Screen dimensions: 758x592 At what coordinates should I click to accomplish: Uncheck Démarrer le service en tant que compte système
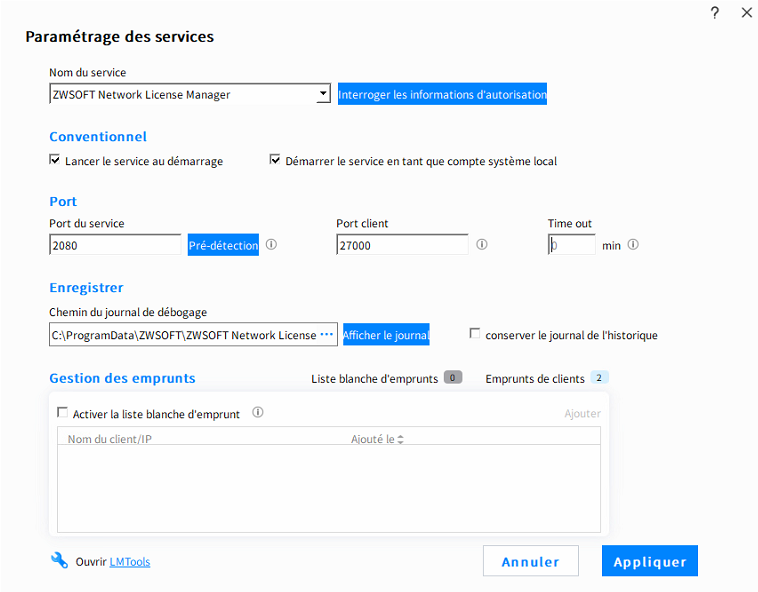pos(275,160)
